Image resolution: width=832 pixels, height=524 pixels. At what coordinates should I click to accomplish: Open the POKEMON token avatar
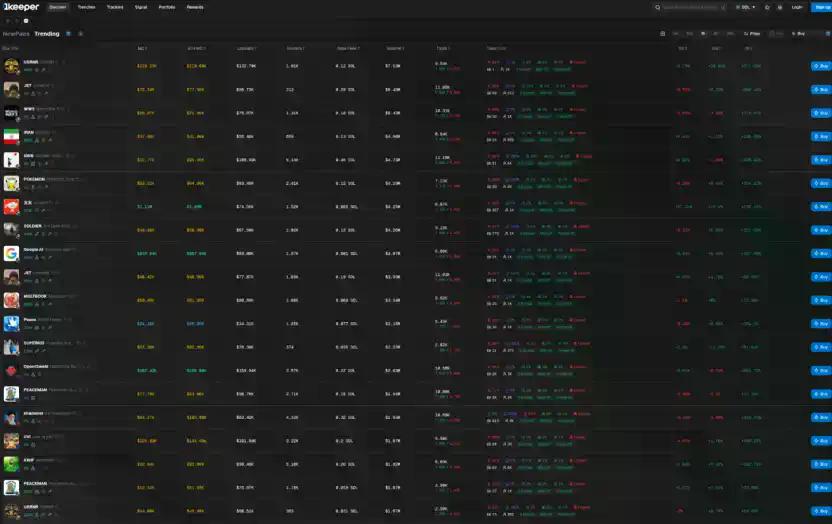click(11, 183)
